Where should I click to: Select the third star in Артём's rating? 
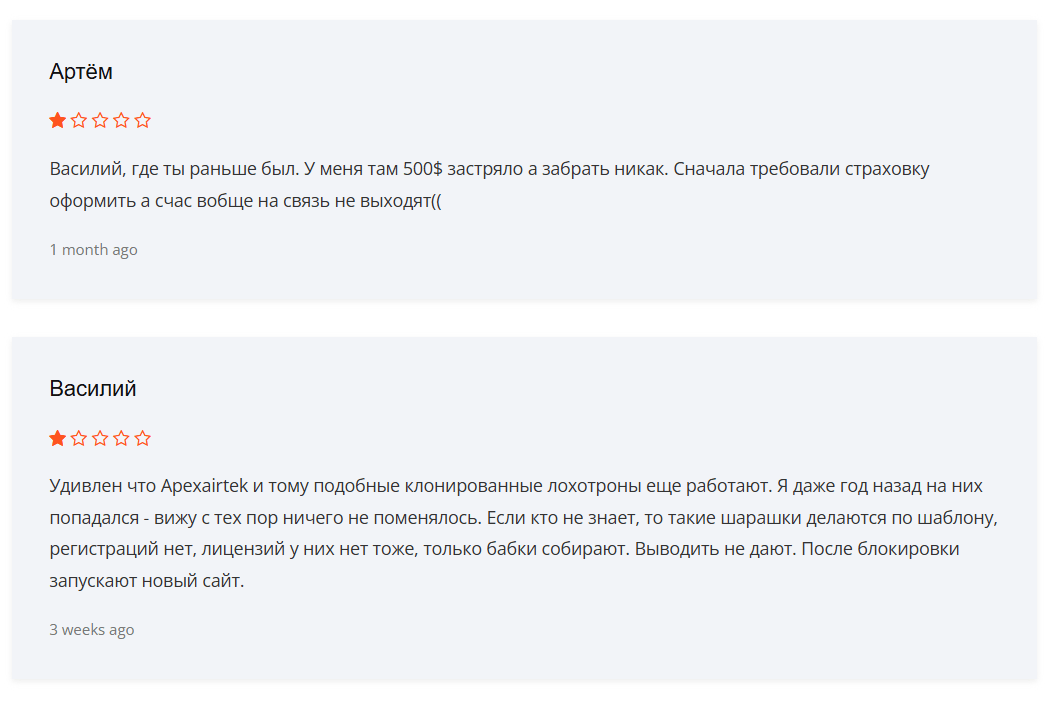[x=100, y=121]
